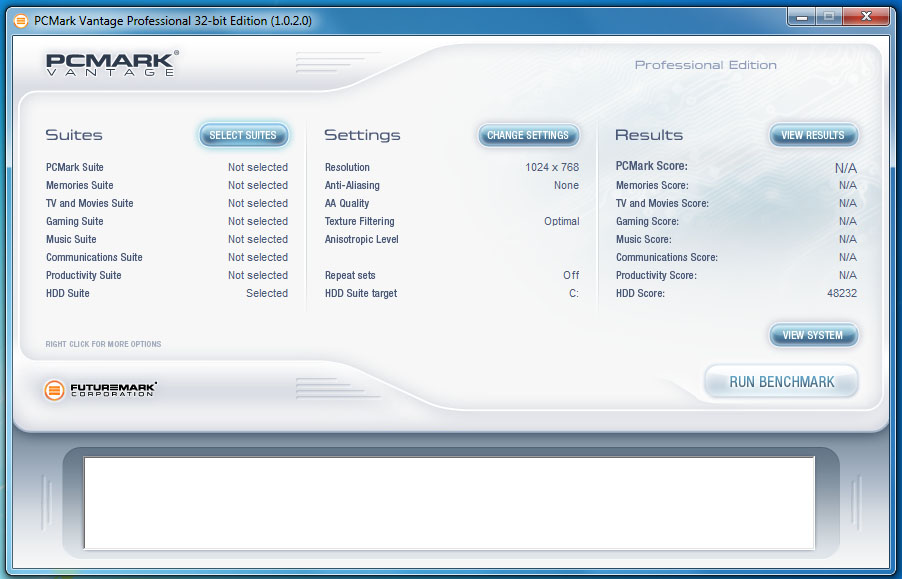Click the PCMark Score N/A value
The height and width of the screenshot is (579, 902).
point(846,168)
